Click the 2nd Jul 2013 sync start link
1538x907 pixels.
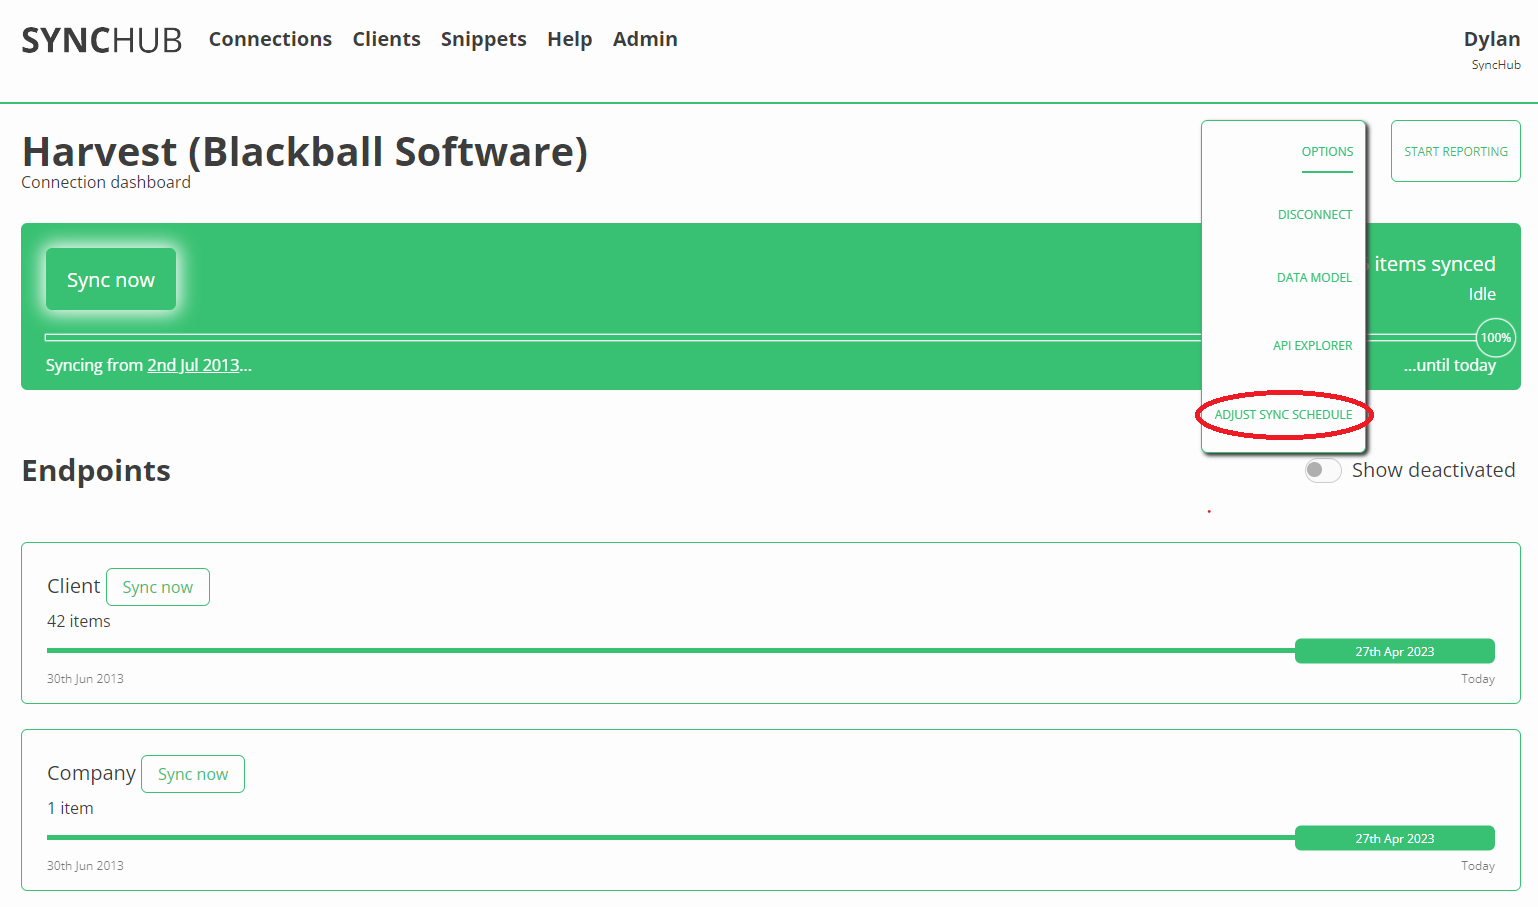(193, 365)
